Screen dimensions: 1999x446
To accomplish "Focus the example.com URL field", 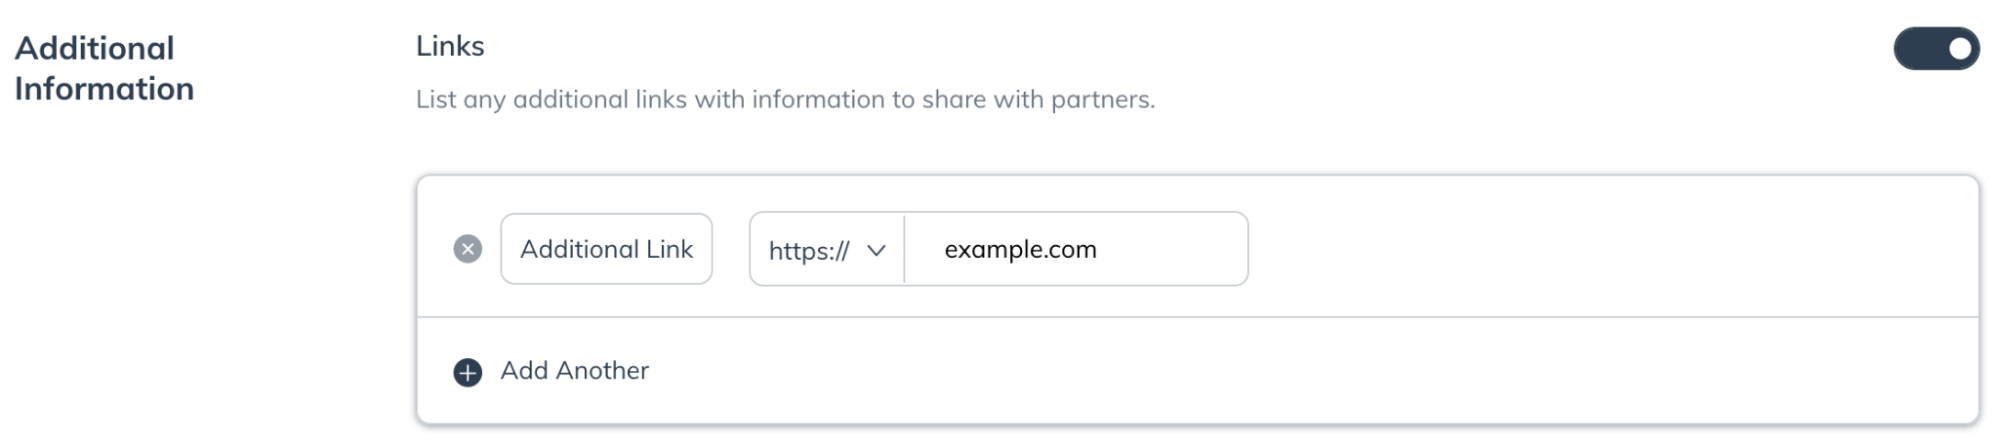I will (1076, 249).
